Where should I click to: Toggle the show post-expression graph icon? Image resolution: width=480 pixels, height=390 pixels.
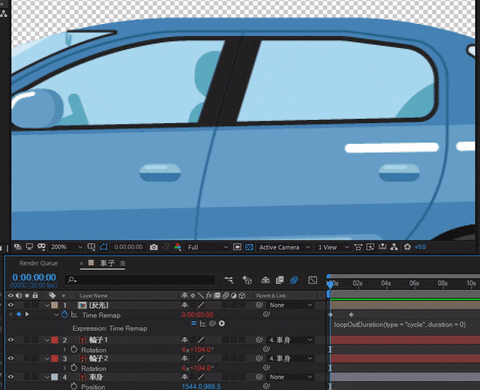203,323
